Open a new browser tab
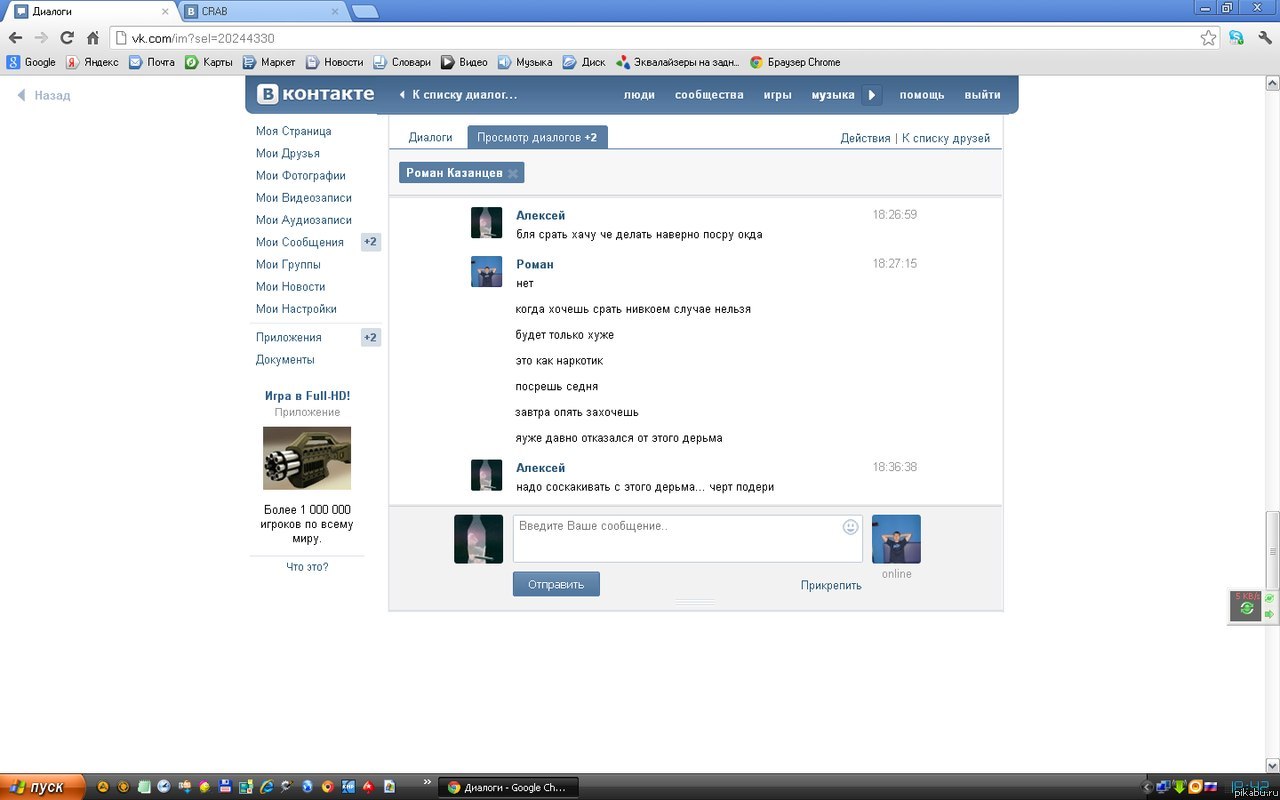Viewport: 1280px width, 800px height. [365, 12]
